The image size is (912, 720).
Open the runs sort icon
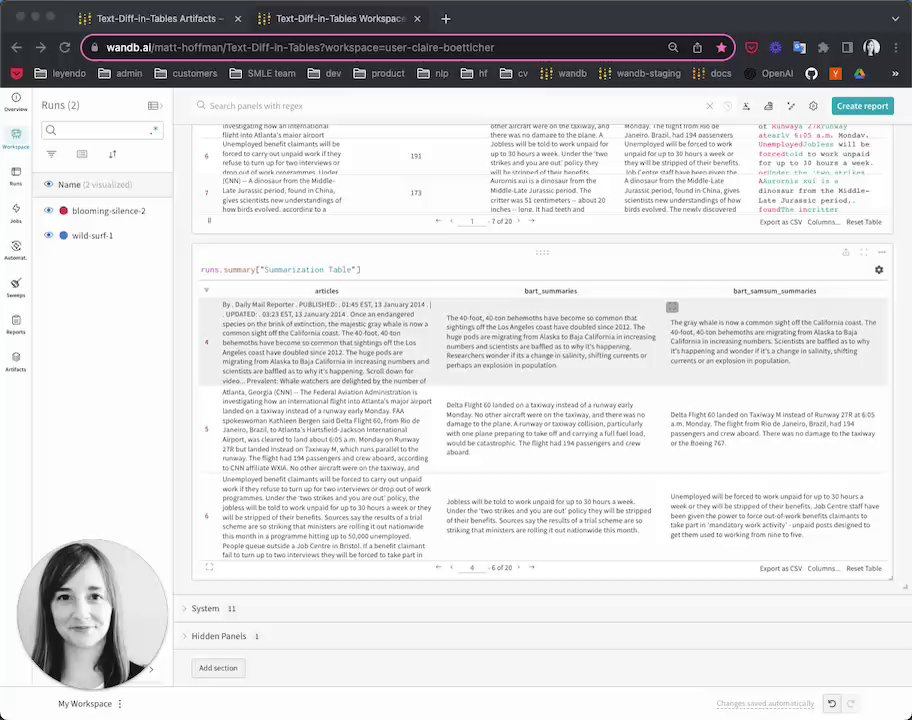pyautogui.click(x=112, y=154)
